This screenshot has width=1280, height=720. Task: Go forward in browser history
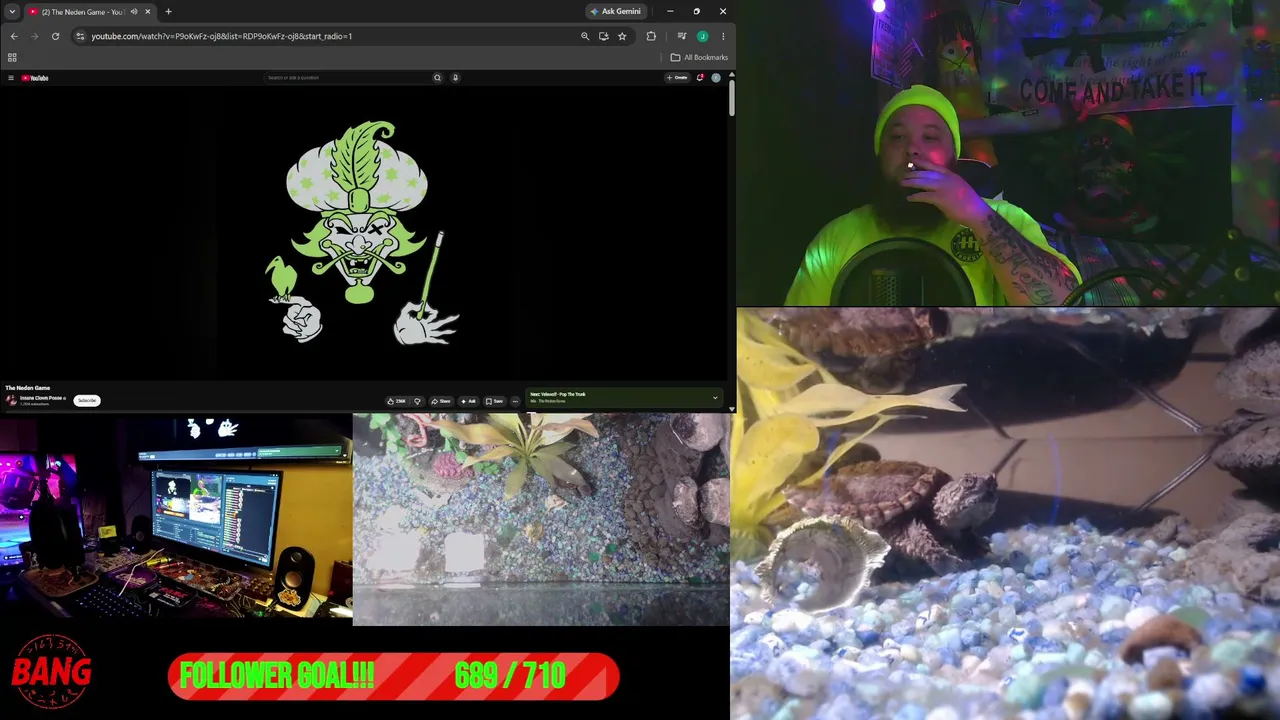tap(34, 36)
